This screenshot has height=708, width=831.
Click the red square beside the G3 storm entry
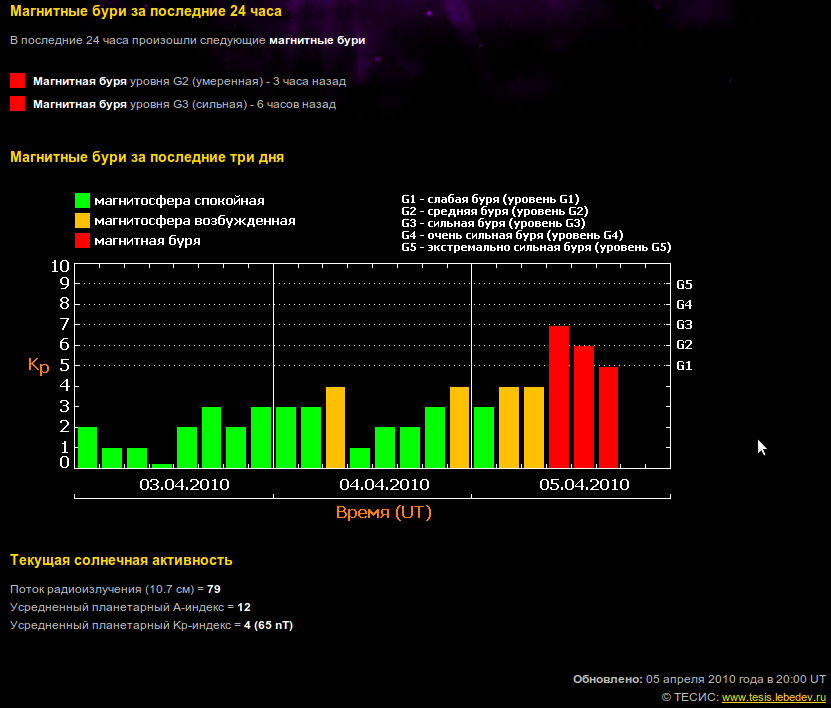tap(17, 104)
